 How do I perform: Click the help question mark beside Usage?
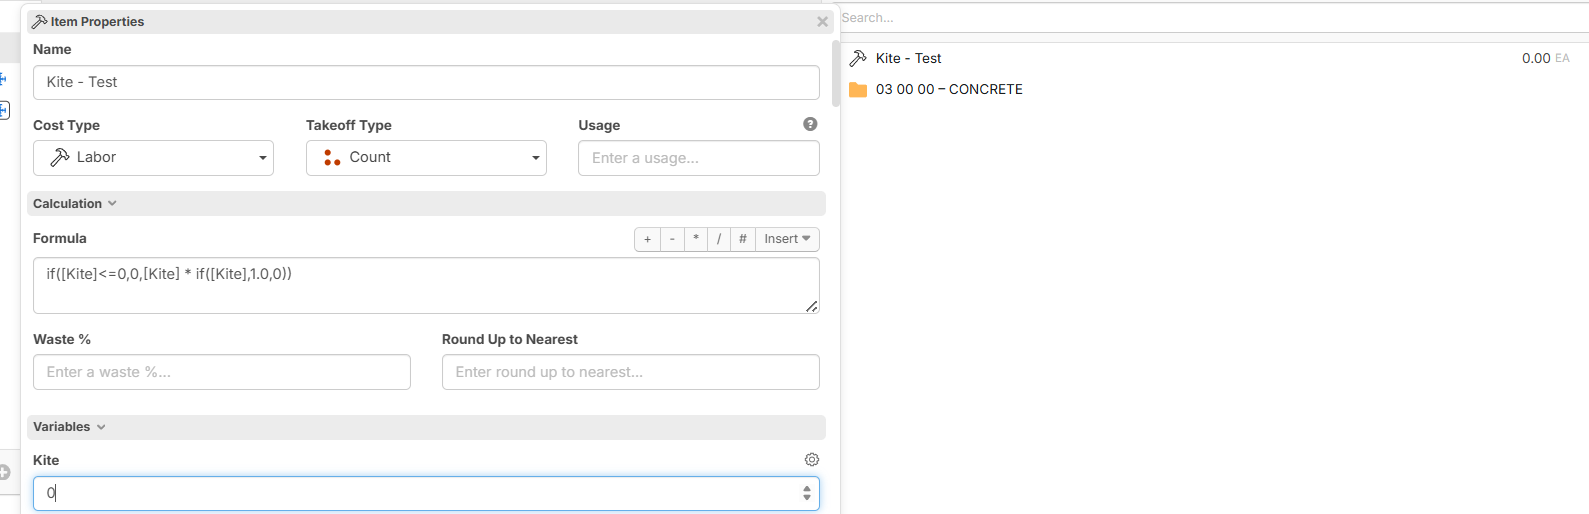[810, 124]
